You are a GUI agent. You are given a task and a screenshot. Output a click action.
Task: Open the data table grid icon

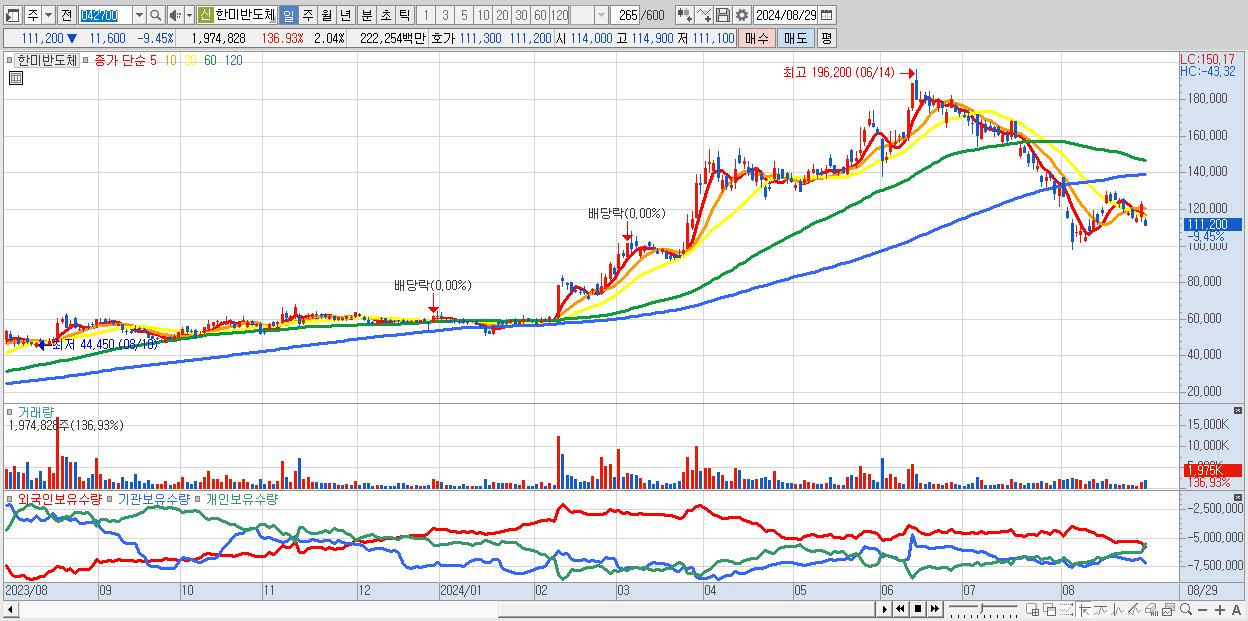15,78
